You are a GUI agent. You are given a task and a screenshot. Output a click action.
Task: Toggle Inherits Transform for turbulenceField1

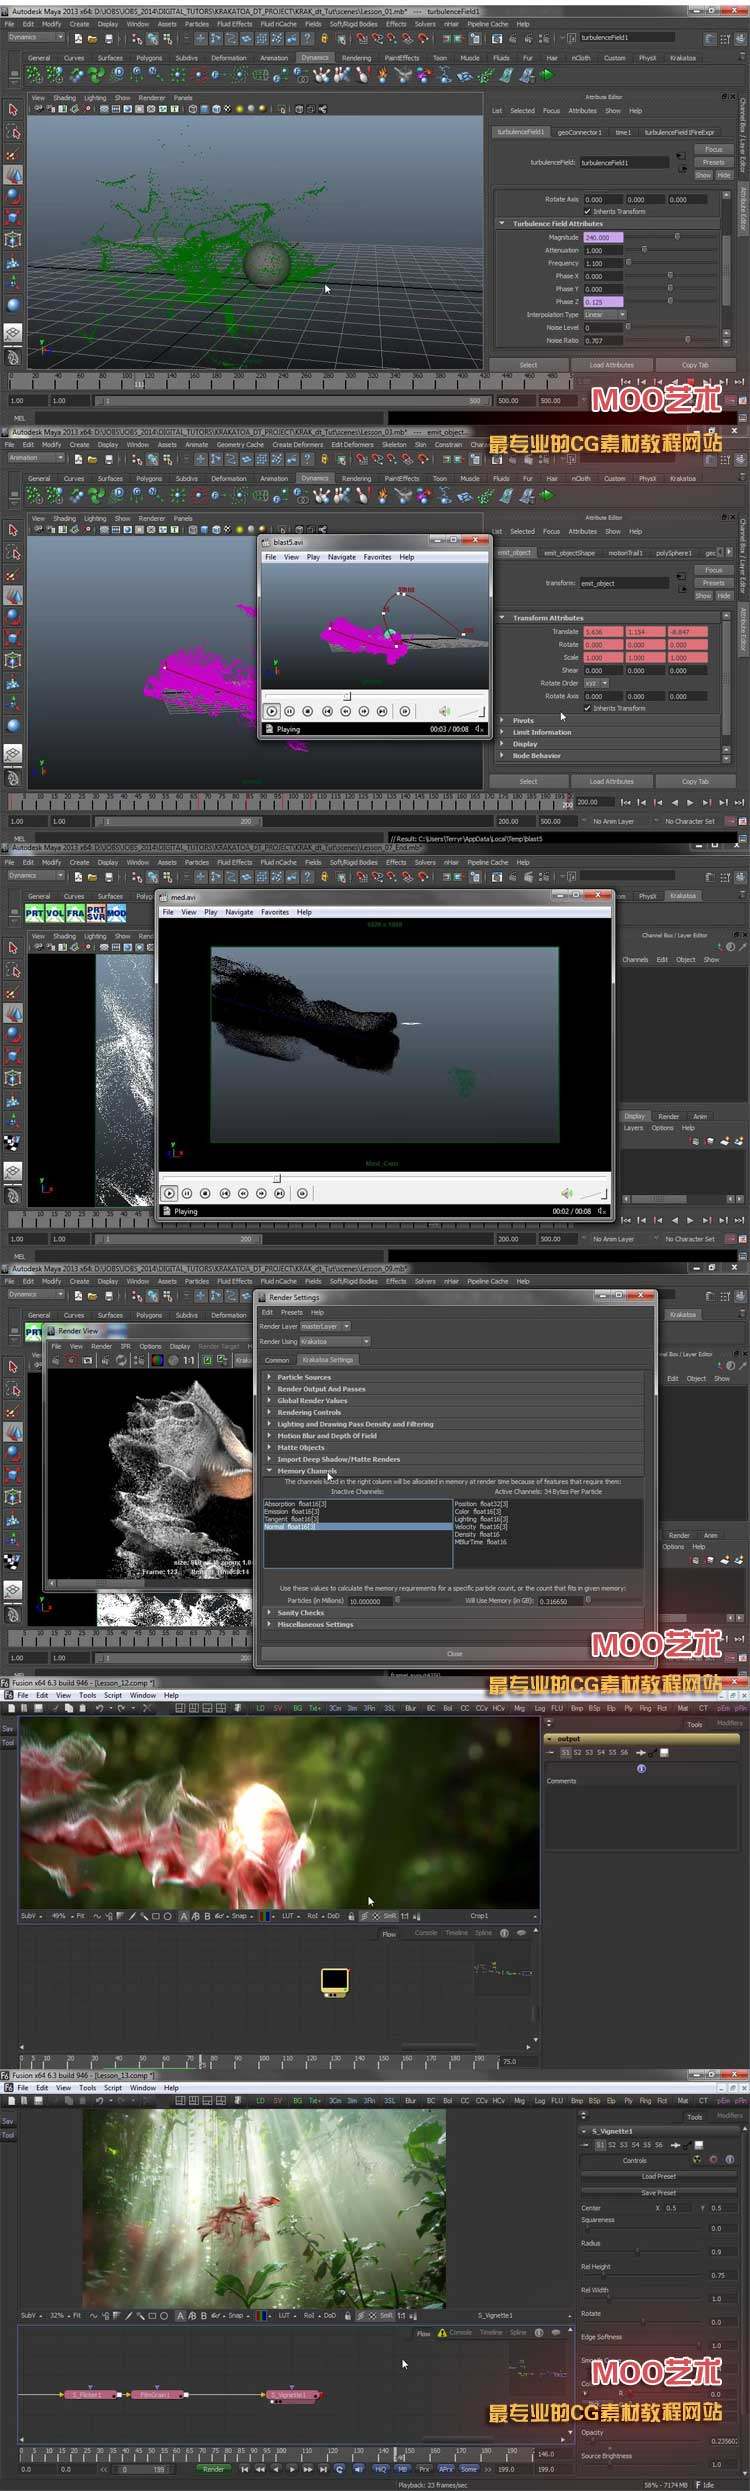click(x=588, y=211)
